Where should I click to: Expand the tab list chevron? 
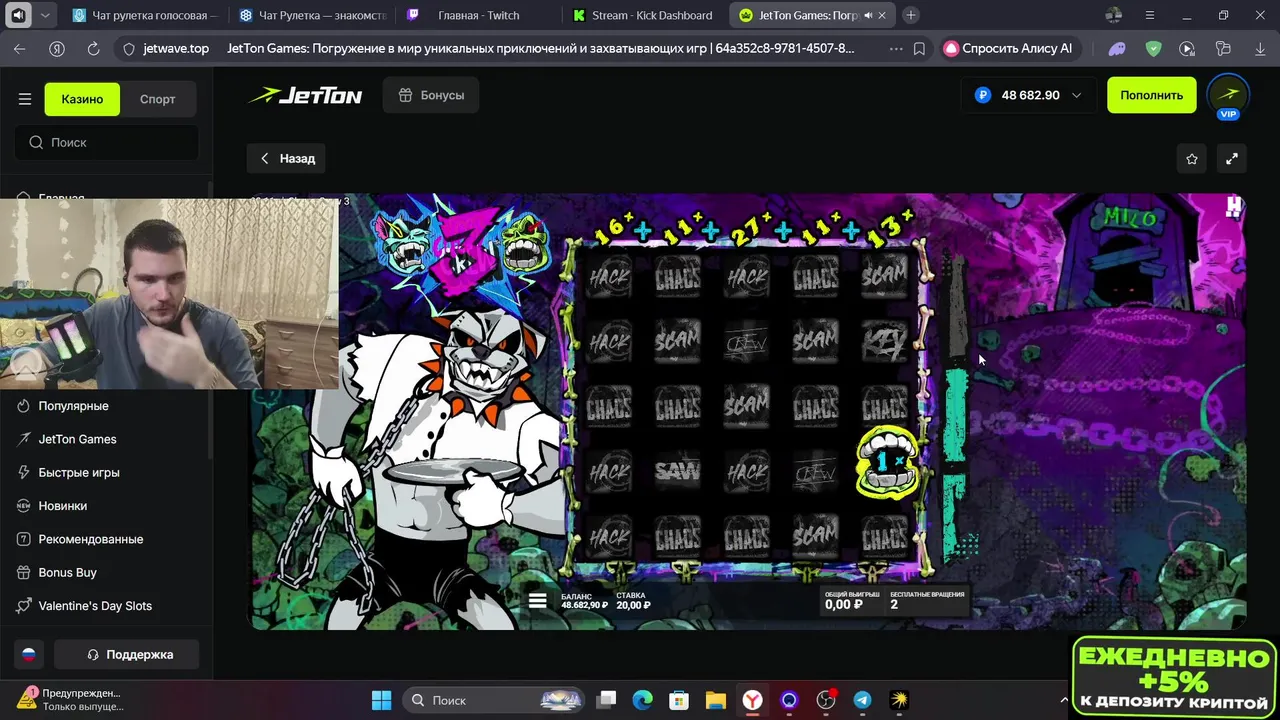[47, 15]
